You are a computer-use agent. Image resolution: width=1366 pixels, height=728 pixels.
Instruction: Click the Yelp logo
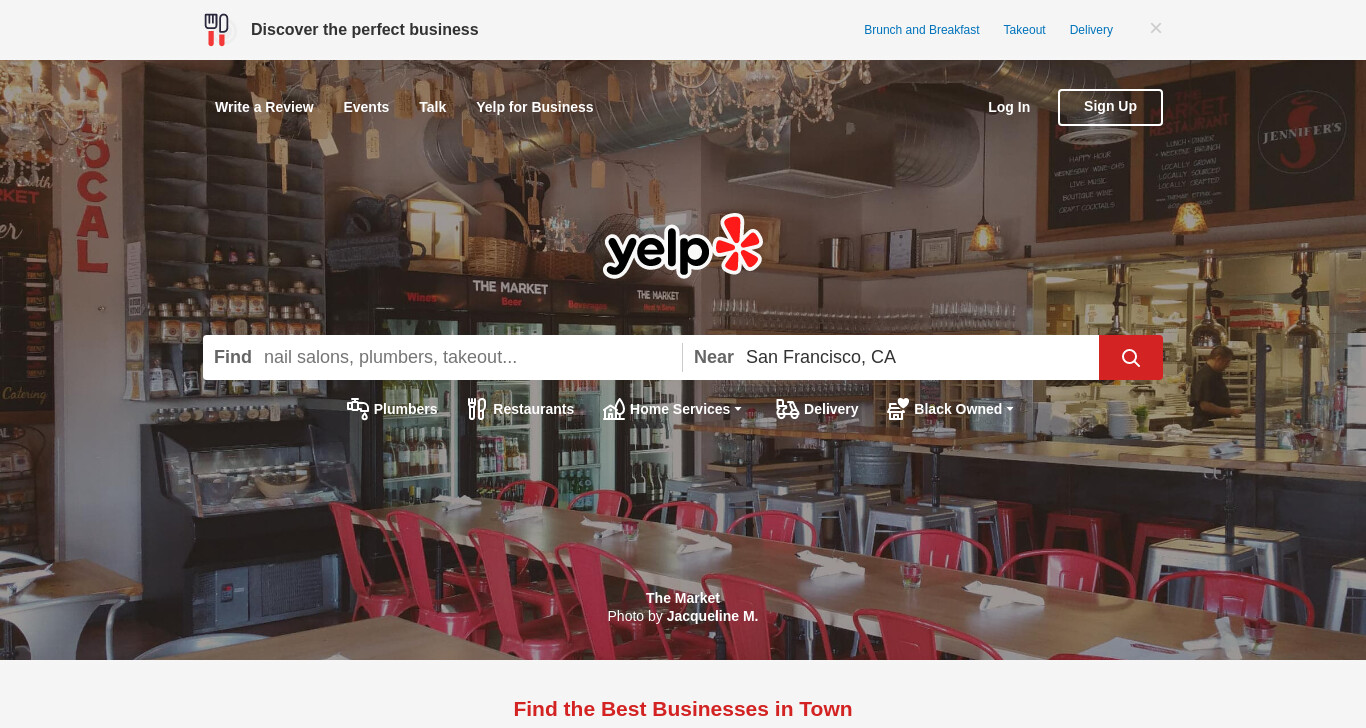click(x=683, y=246)
